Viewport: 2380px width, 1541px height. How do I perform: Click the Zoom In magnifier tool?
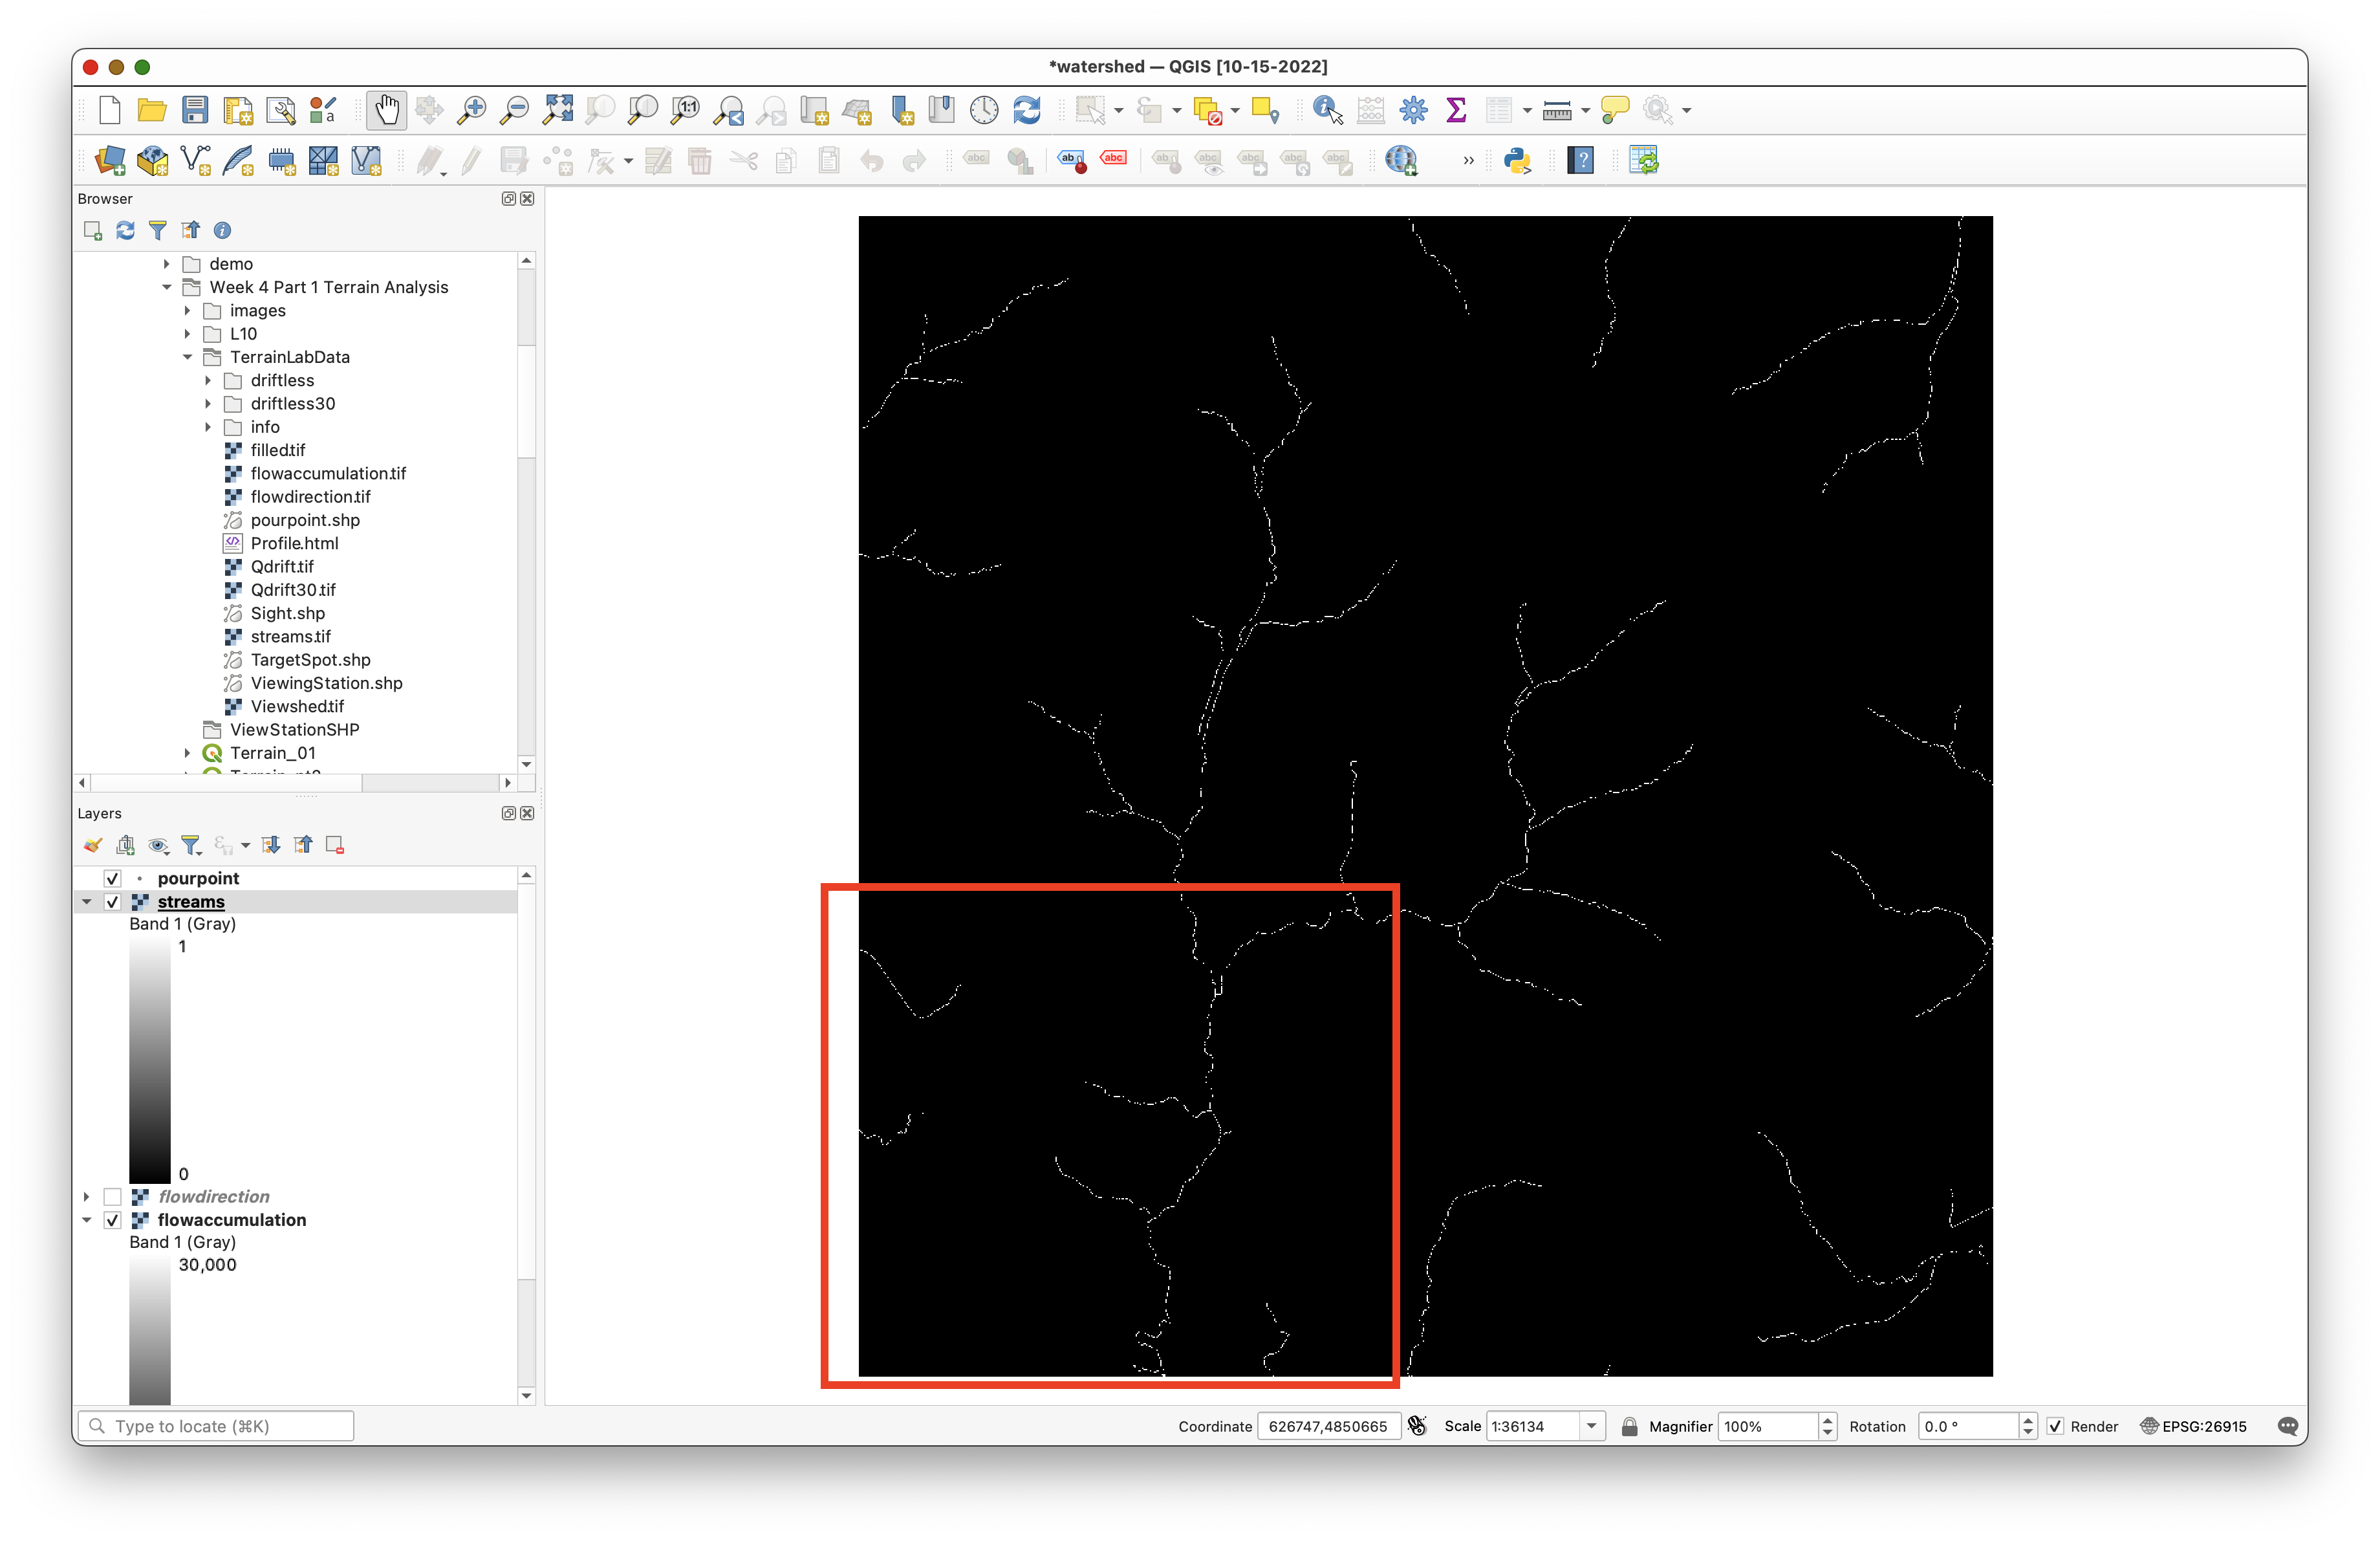pyautogui.click(x=471, y=110)
